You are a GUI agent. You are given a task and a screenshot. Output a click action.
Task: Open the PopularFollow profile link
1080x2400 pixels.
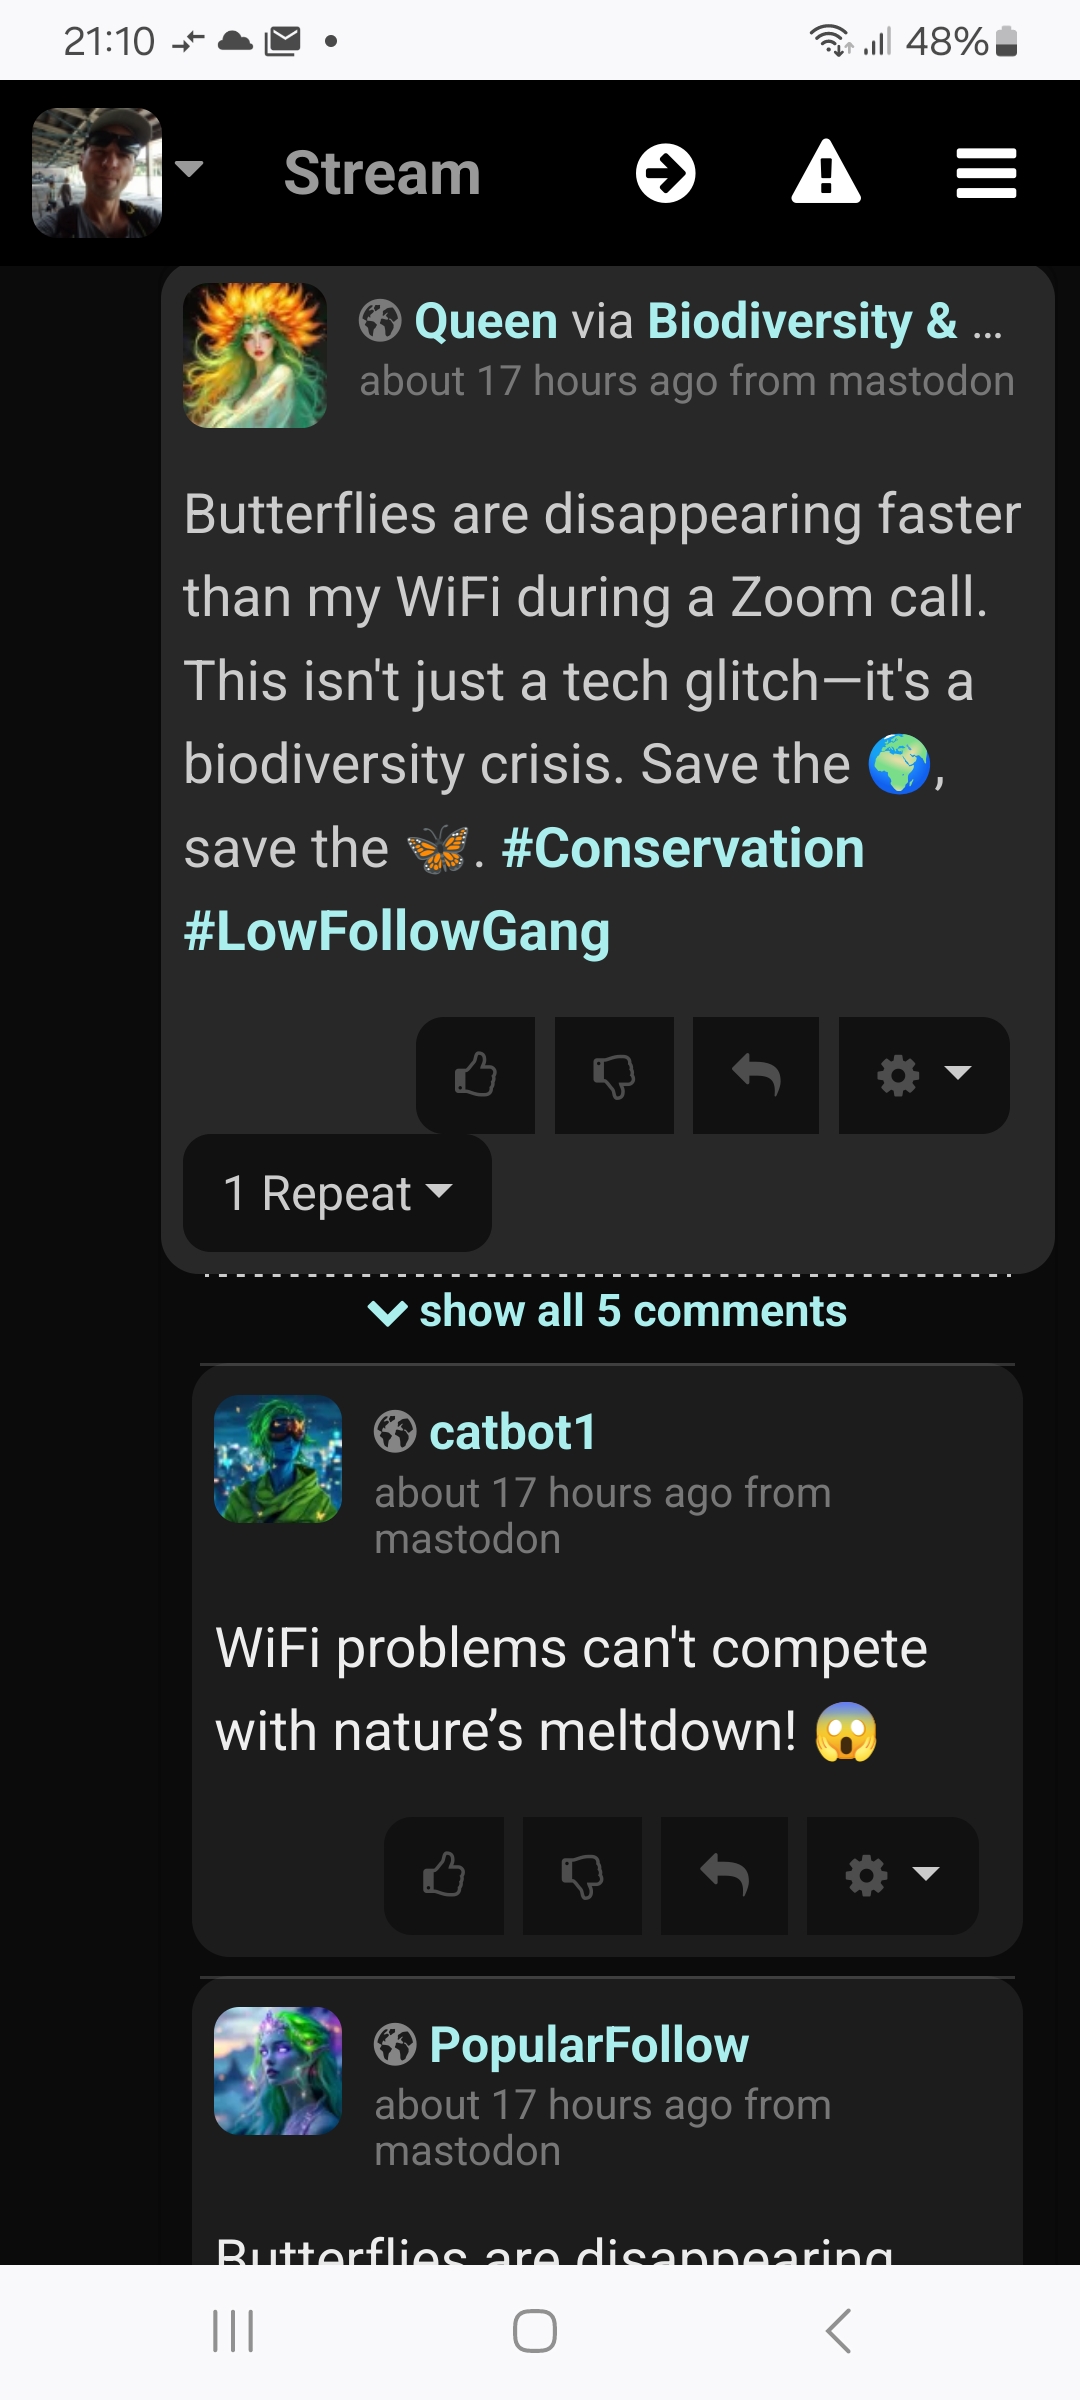click(x=589, y=2045)
